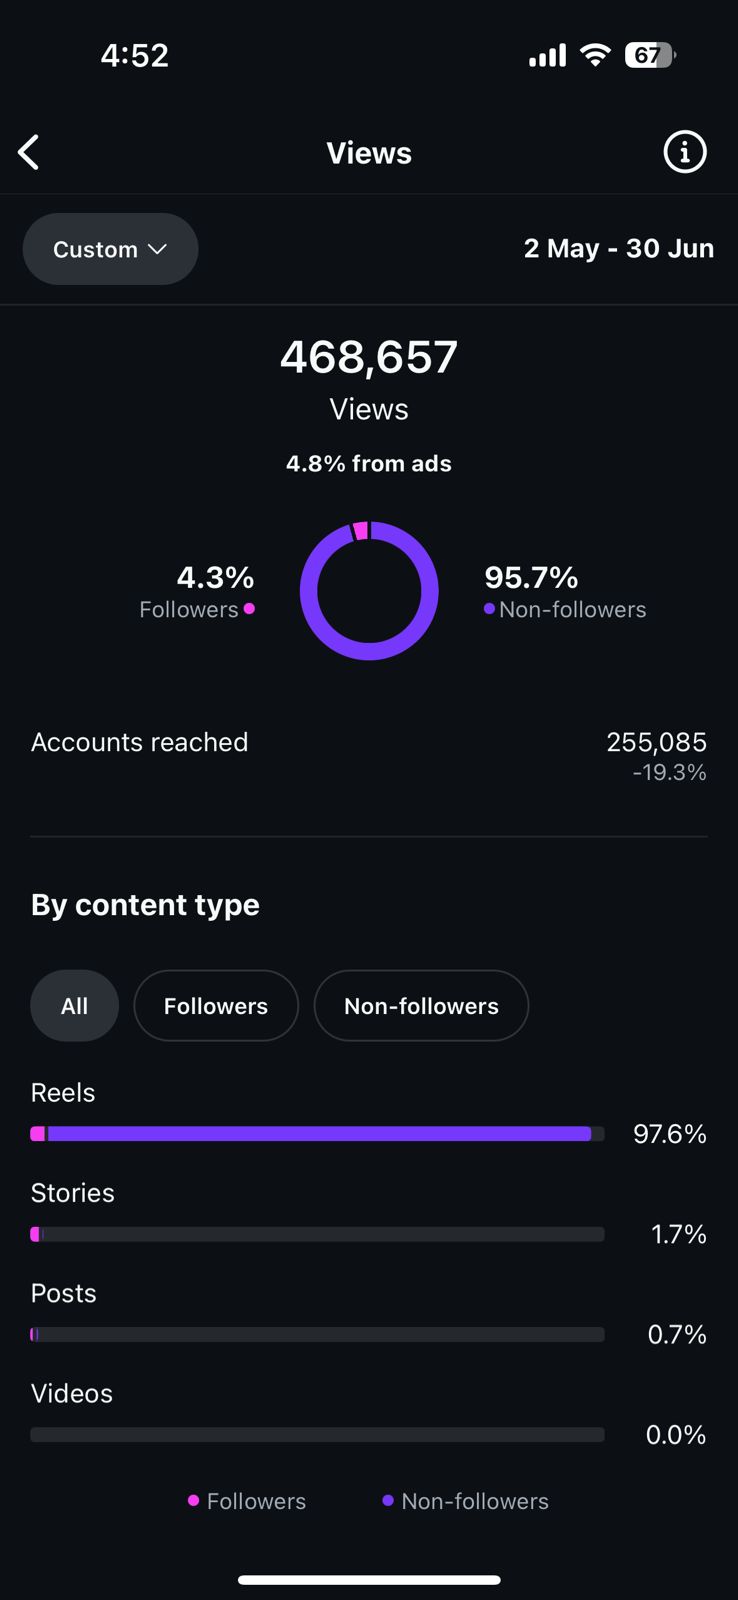The image size is (738, 1600).
Task: Open the Accounts reached row
Action: click(x=369, y=756)
